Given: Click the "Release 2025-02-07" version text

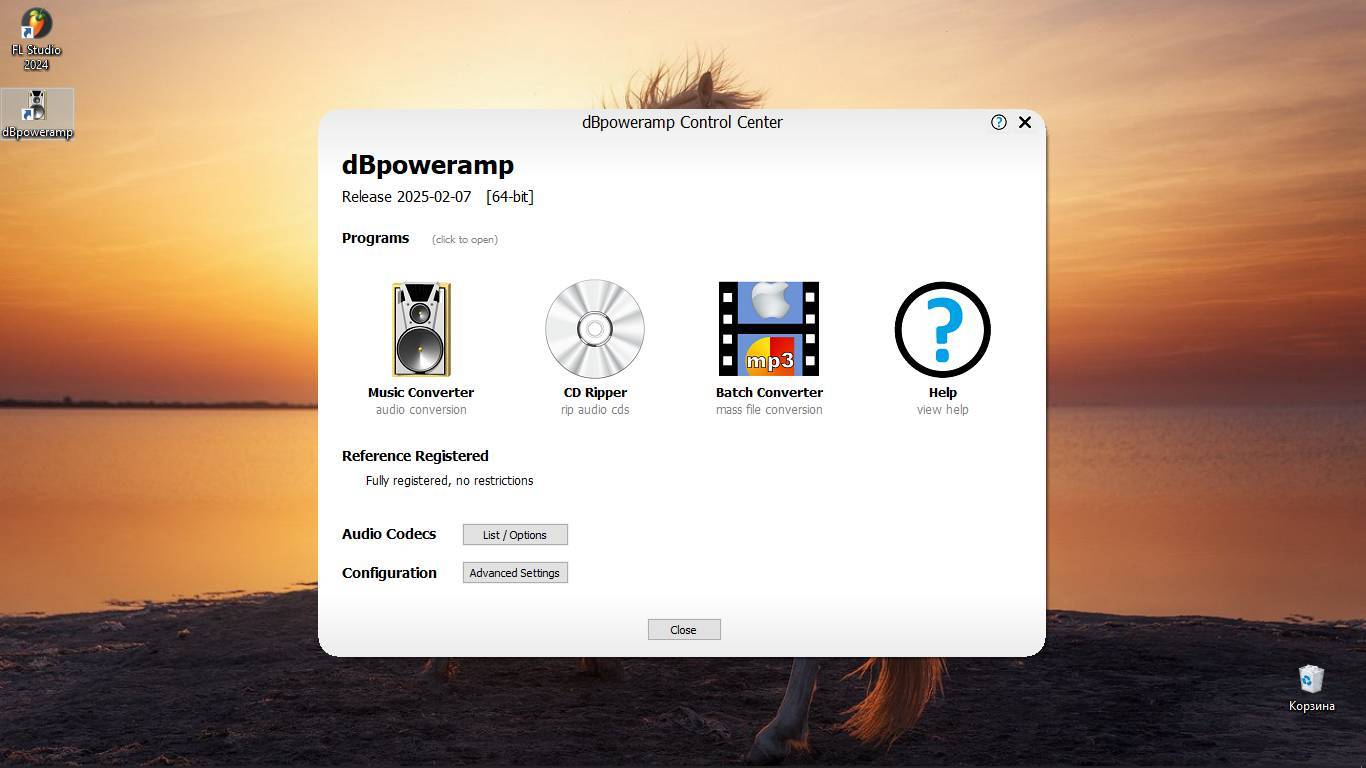Looking at the screenshot, I should tap(406, 197).
